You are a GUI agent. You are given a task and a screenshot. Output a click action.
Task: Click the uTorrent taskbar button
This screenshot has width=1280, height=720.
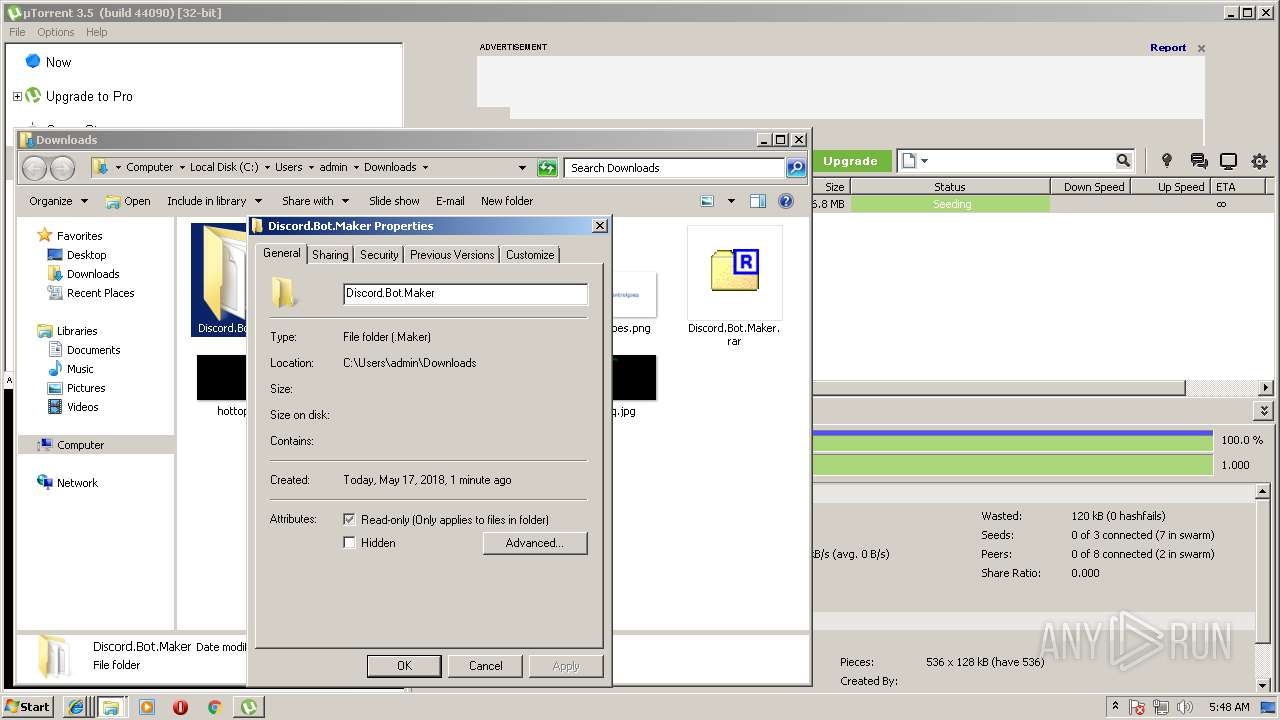(248, 707)
